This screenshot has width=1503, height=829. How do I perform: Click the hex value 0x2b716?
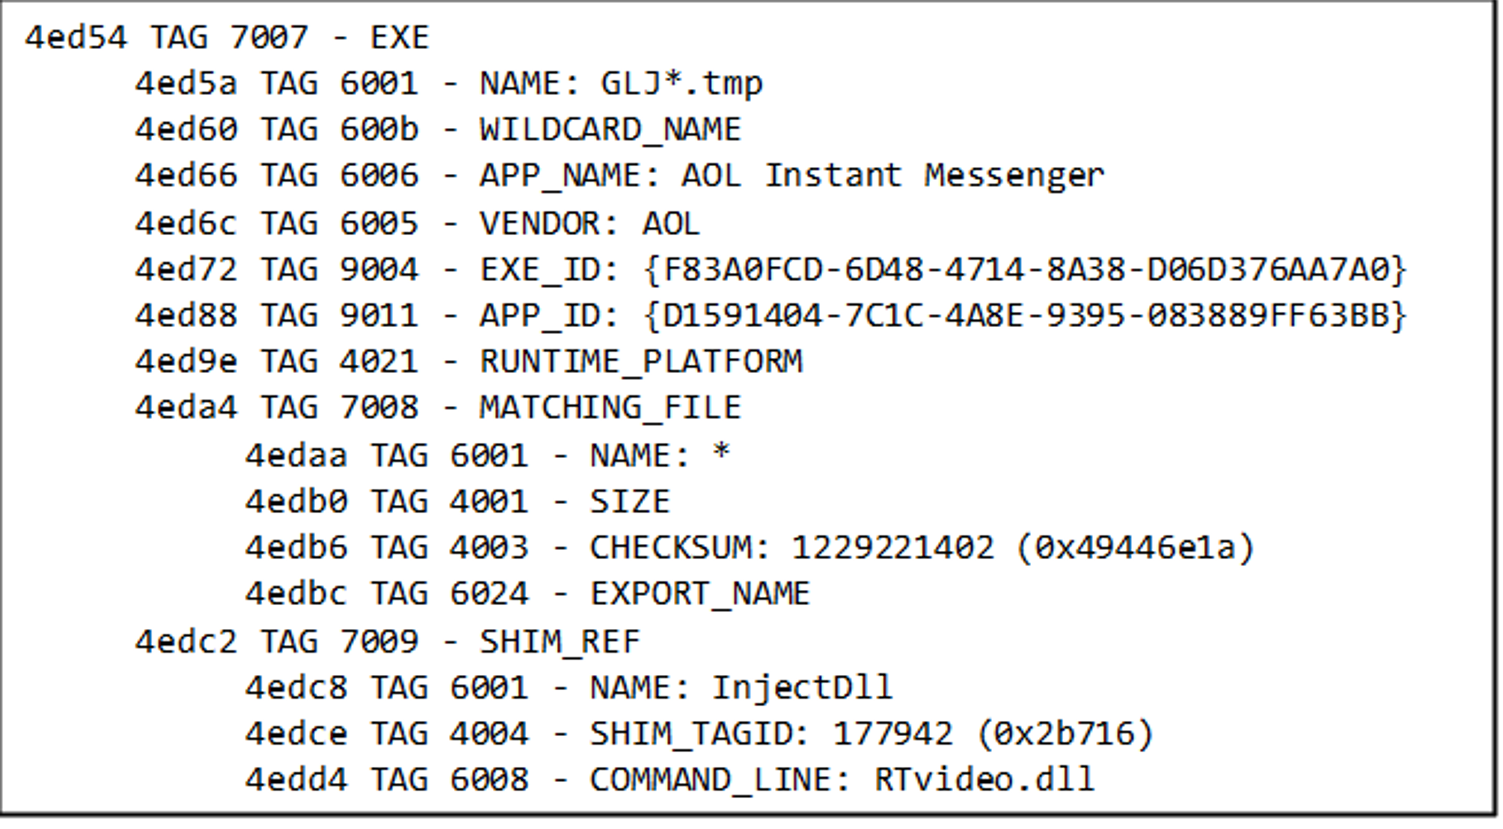(1064, 734)
